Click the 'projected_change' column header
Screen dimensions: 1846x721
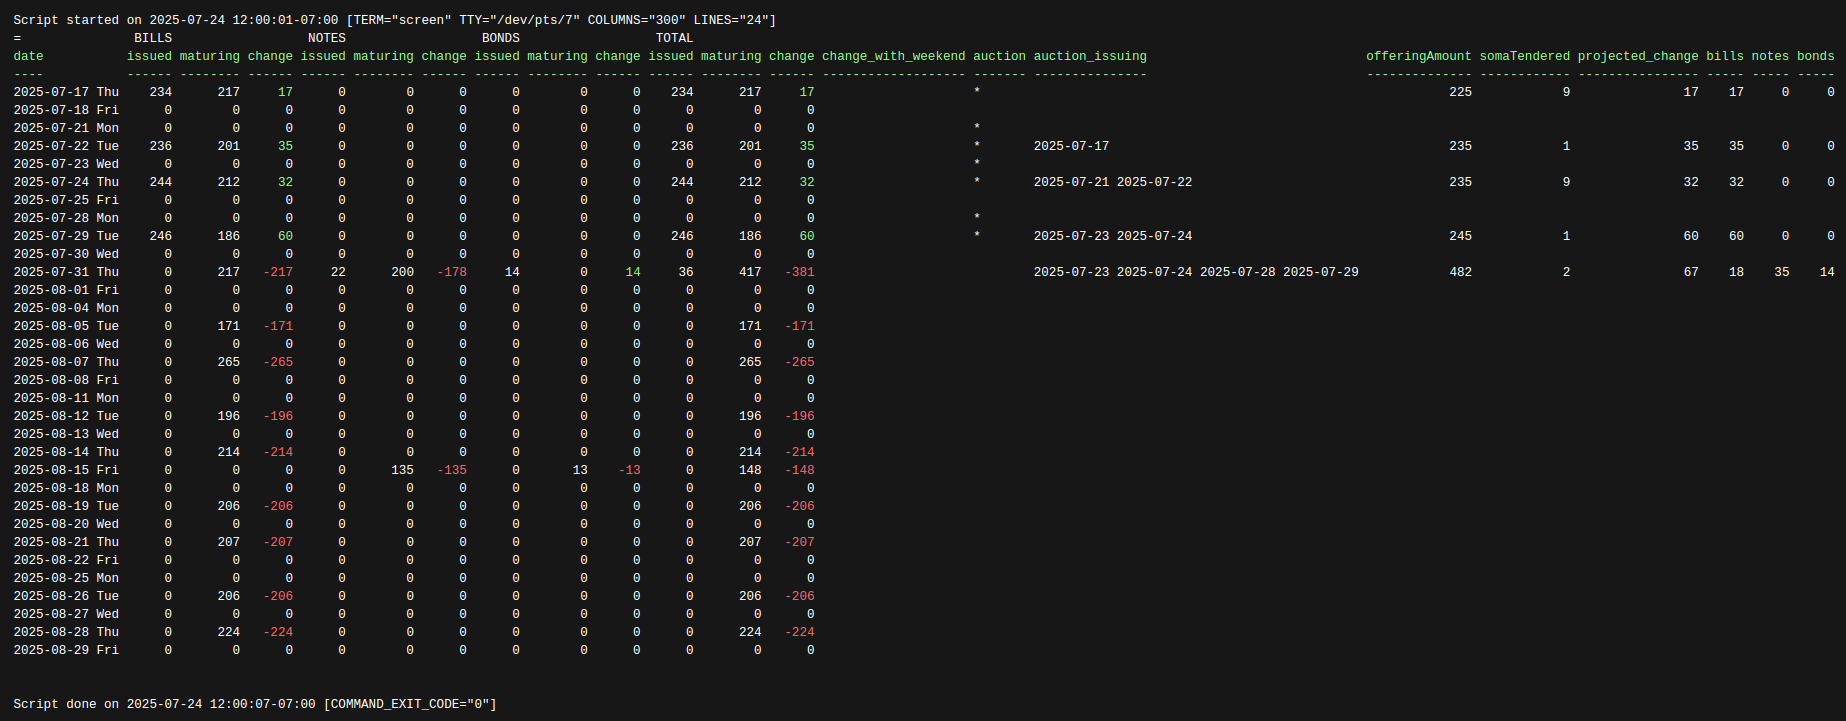[1638, 56]
